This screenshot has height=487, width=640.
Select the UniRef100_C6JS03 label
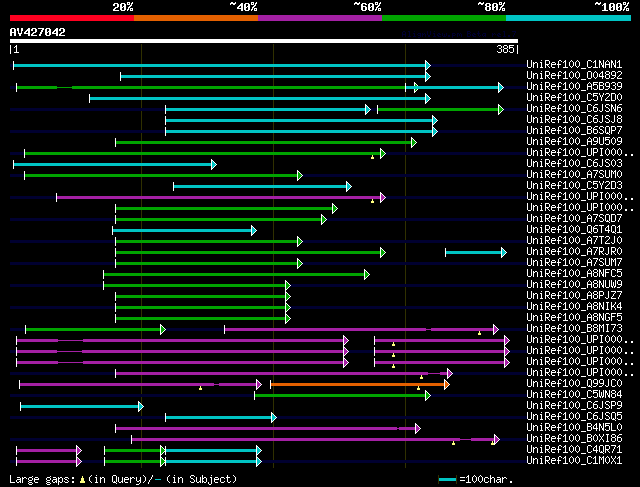[574, 164]
